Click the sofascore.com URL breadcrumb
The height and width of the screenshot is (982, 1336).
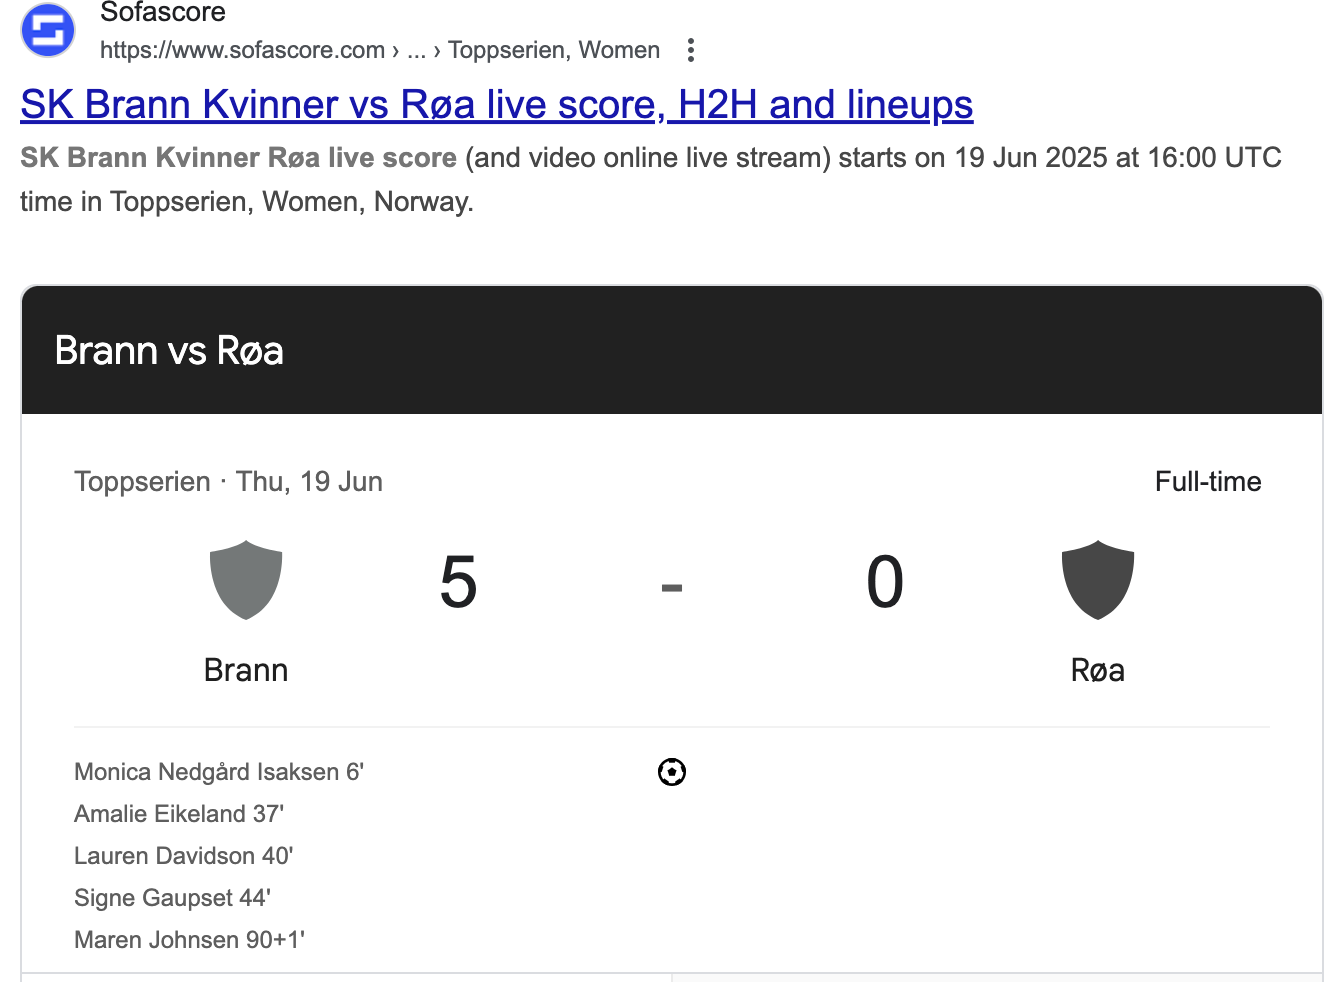coord(380,50)
